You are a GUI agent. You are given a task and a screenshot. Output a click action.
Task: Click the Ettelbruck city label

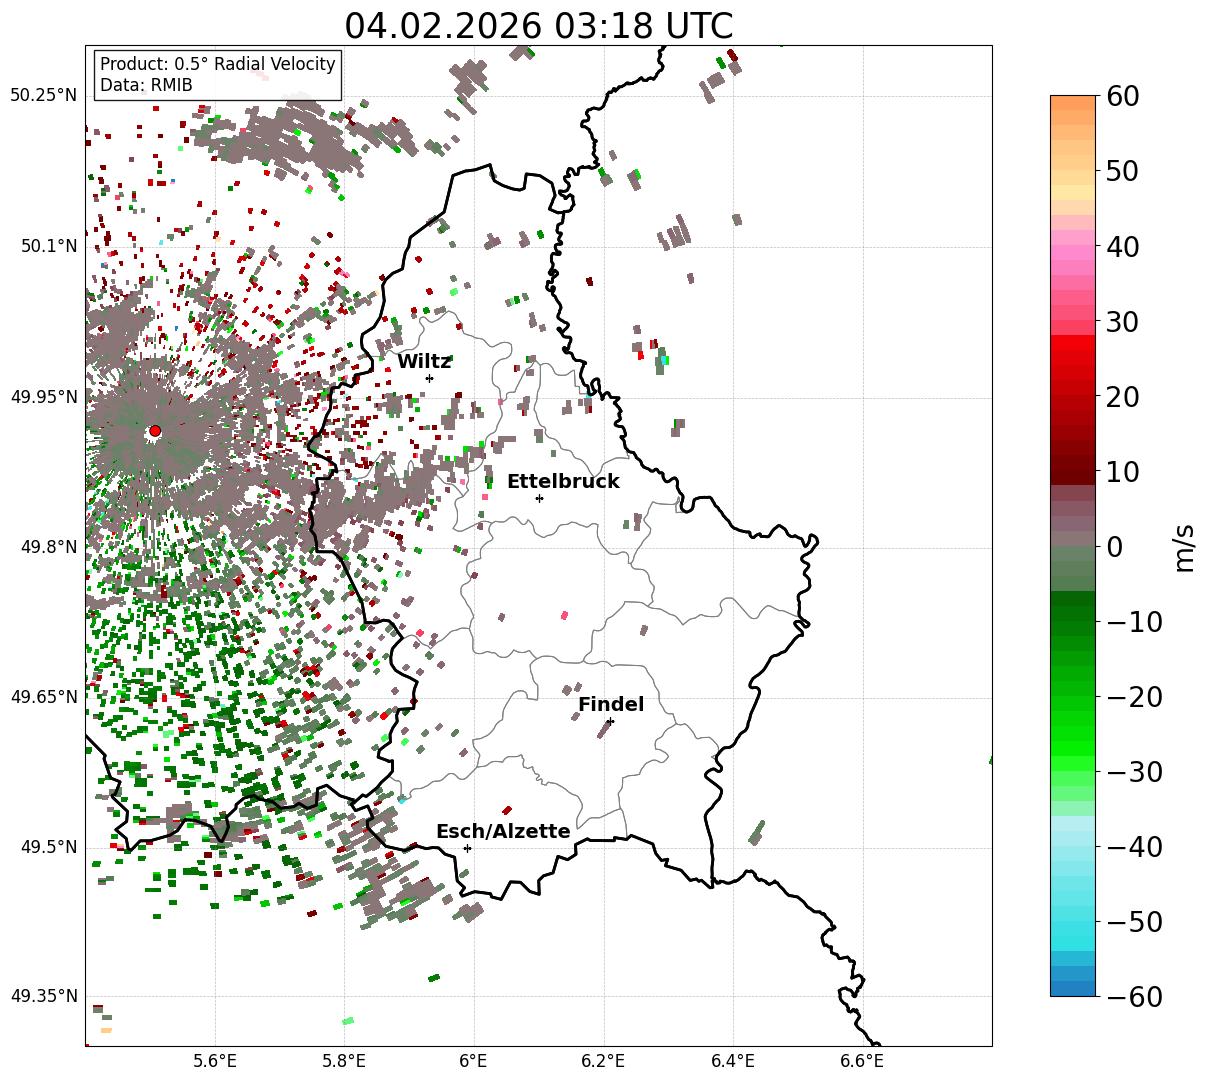tap(563, 481)
